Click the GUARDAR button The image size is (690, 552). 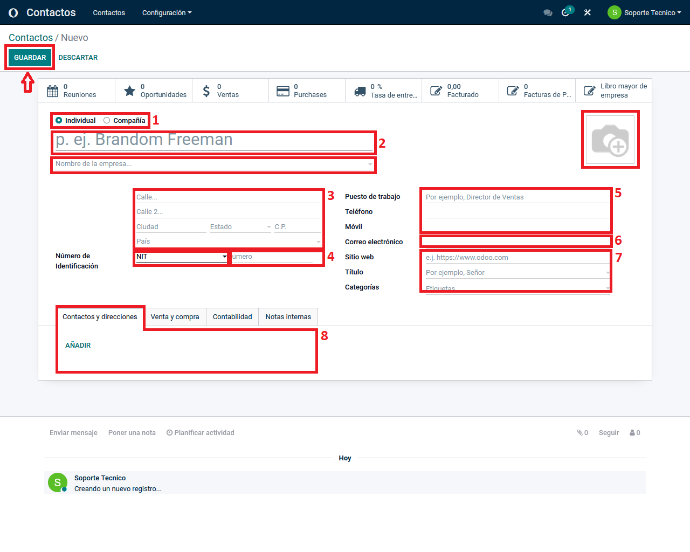pos(30,58)
